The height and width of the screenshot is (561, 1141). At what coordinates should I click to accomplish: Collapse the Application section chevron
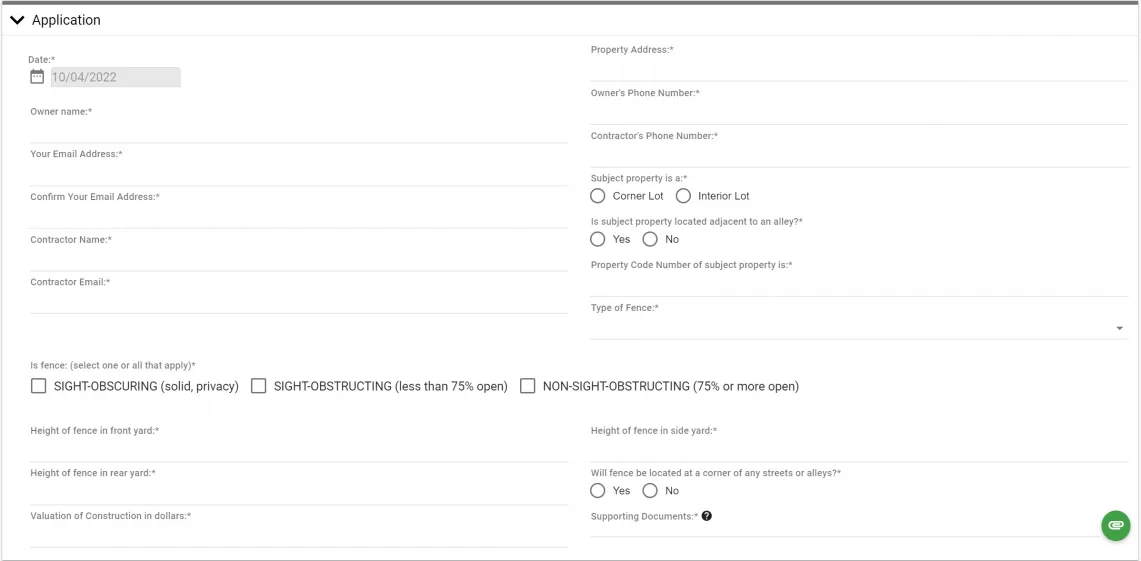click(x=17, y=20)
